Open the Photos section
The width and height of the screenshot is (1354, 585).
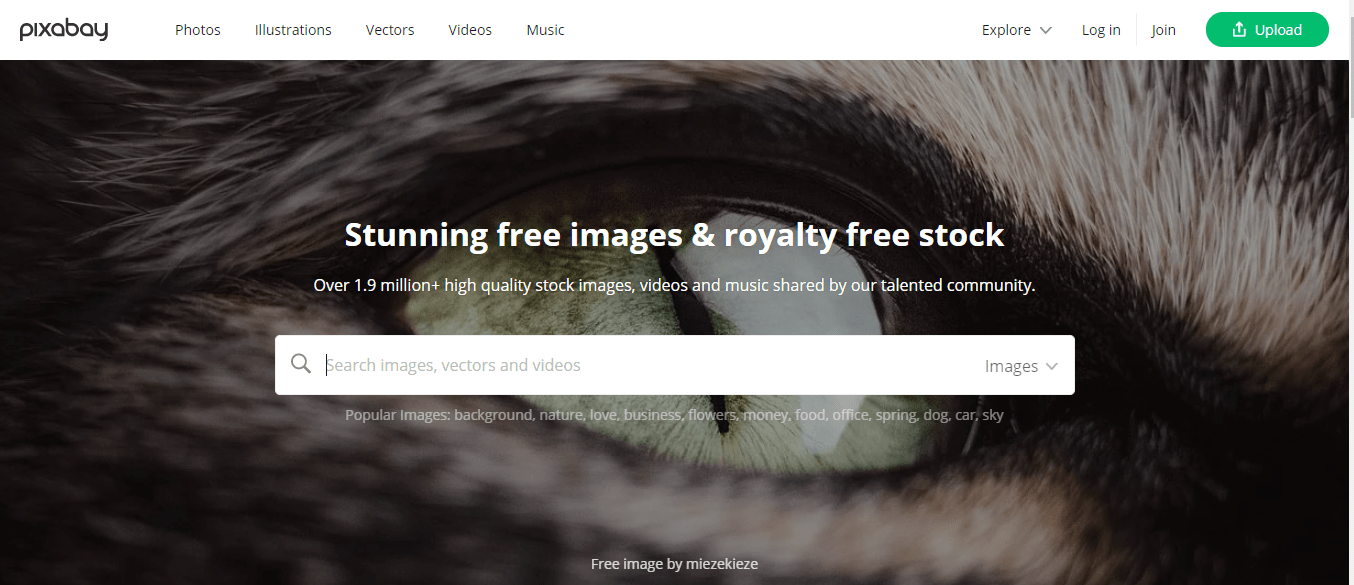coord(198,30)
